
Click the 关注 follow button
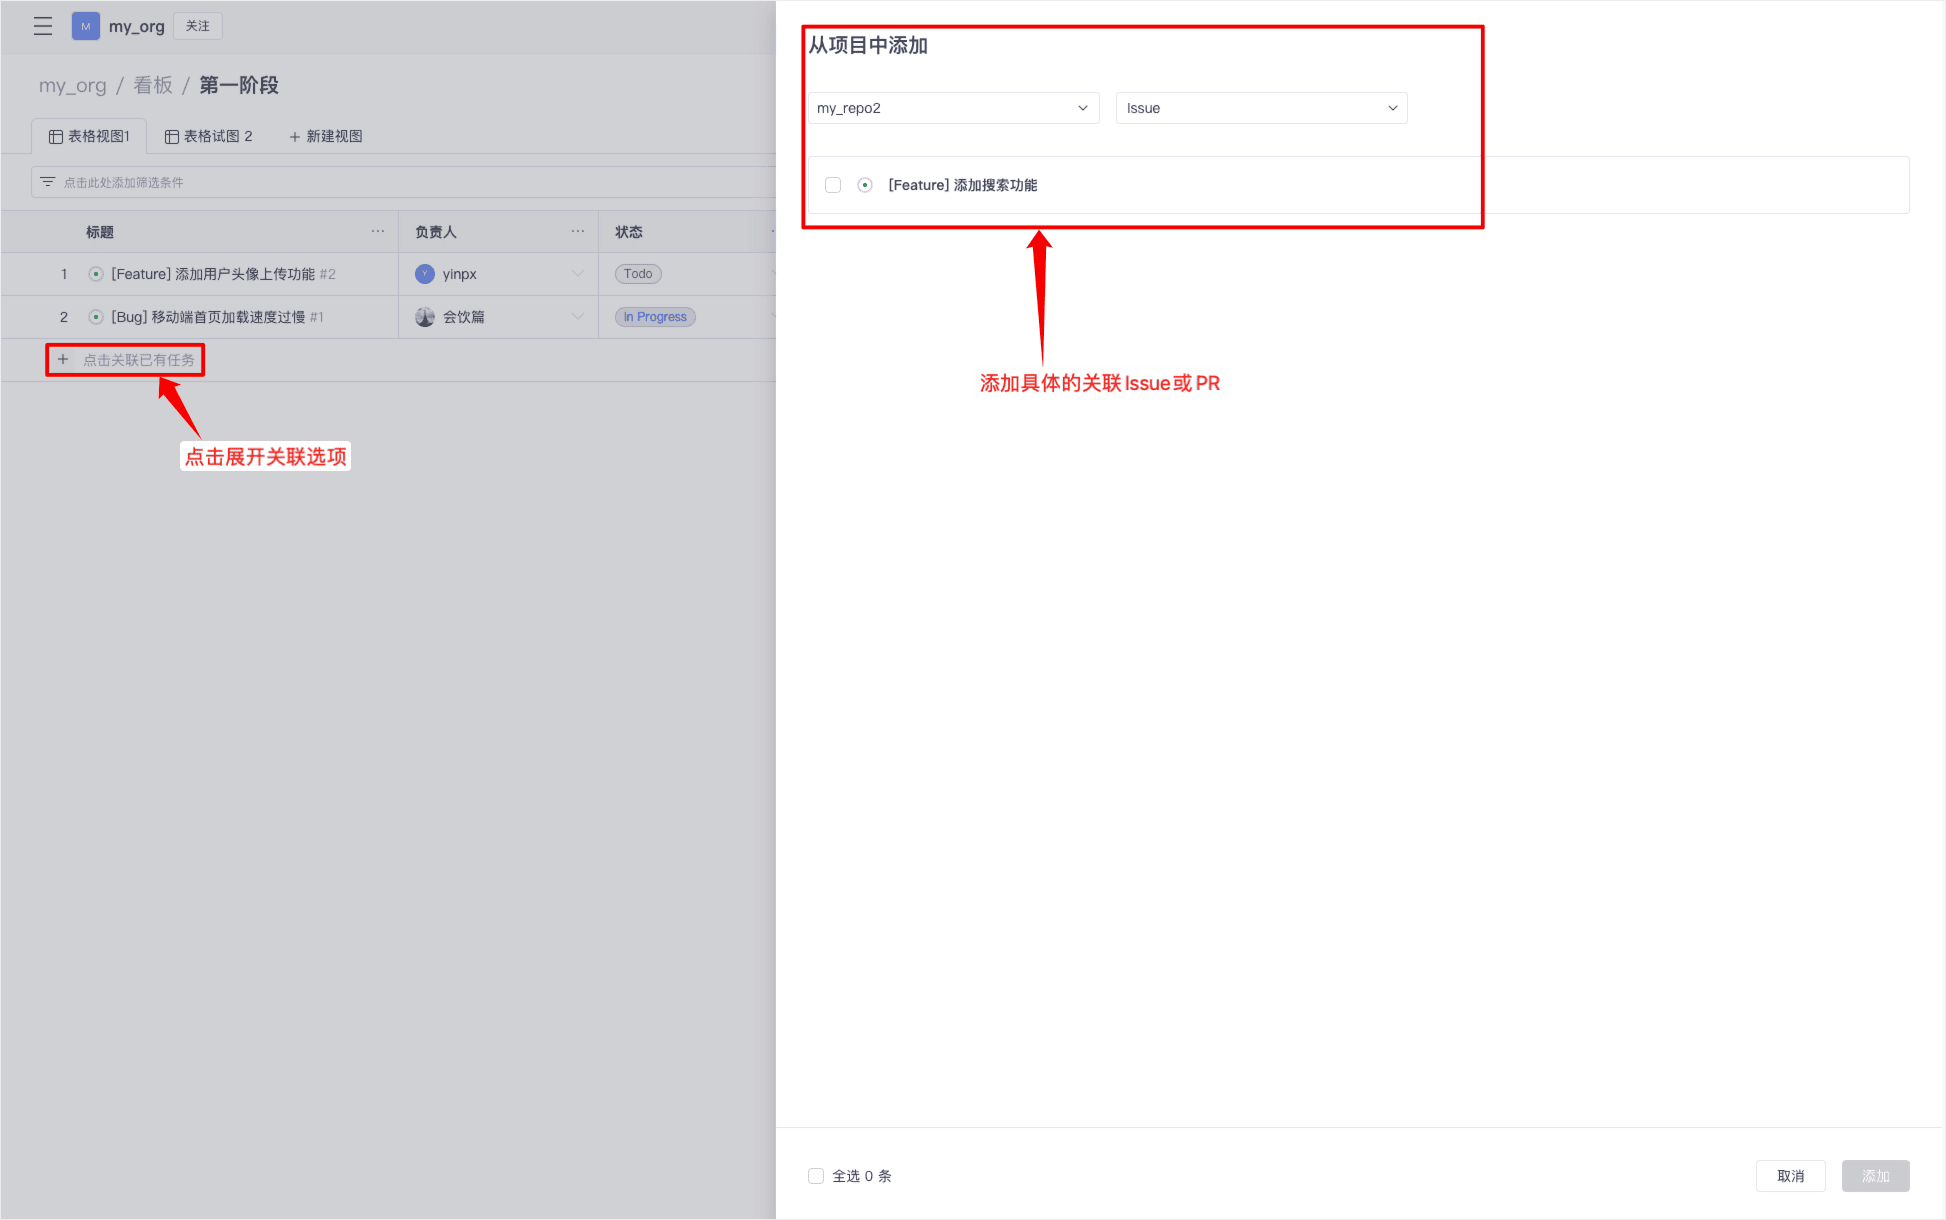tap(198, 26)
